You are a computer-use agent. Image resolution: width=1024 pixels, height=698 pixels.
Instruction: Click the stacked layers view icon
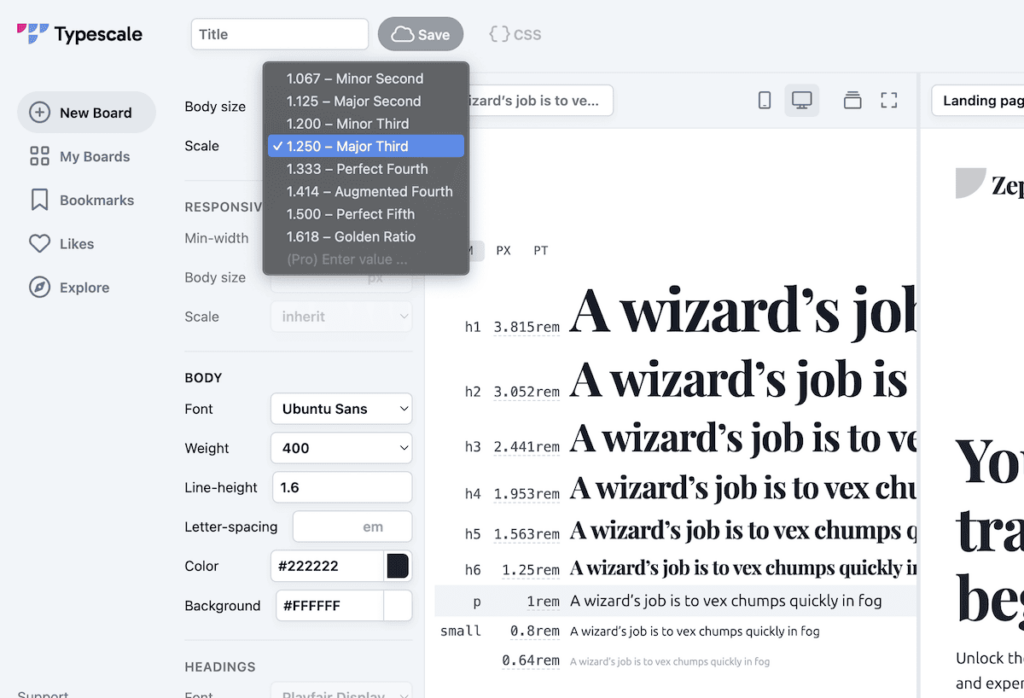852,100
